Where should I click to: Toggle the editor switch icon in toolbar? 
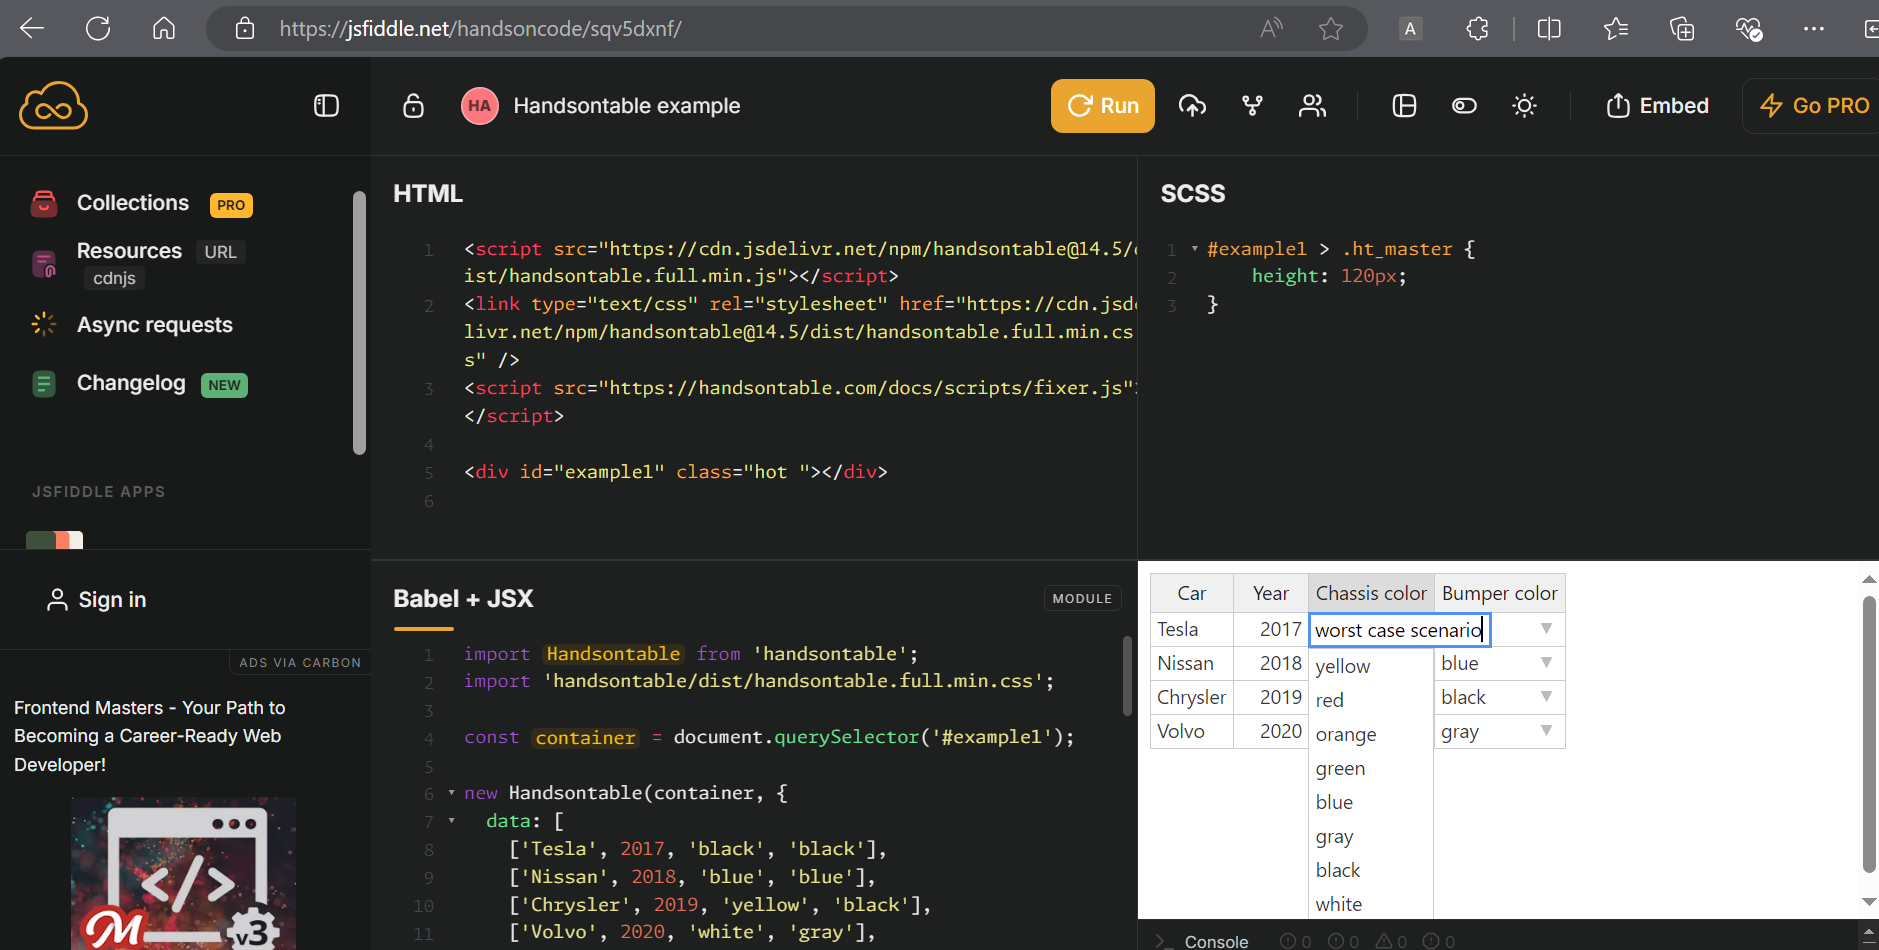click(x=1464, y=106)
